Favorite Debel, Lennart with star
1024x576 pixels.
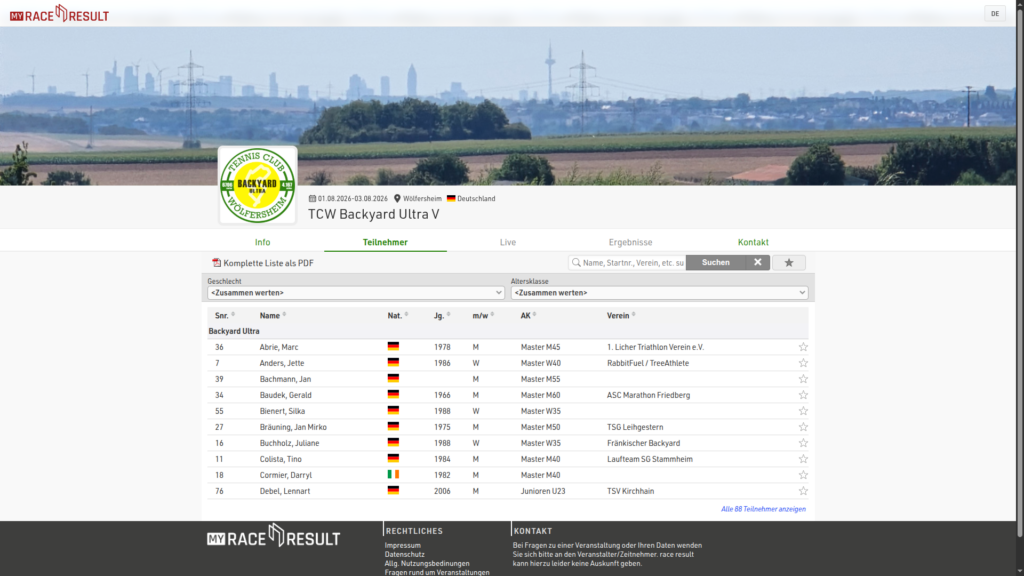pos(803,491)
